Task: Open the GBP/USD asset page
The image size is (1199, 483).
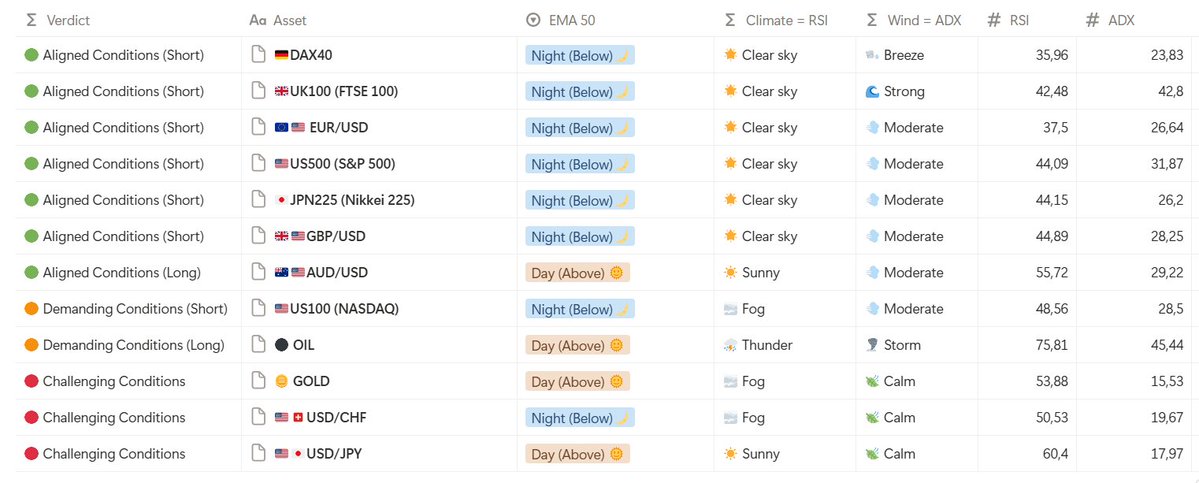Action: pyautogui.click(x=336, y=236)
